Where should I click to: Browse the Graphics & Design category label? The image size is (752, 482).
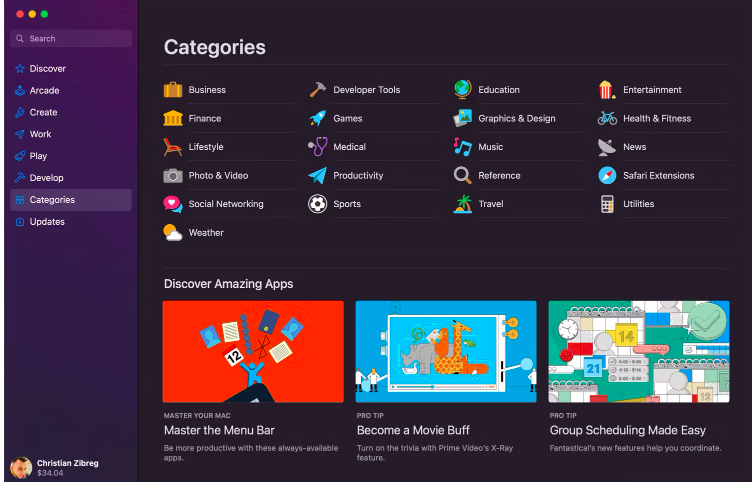517,118
